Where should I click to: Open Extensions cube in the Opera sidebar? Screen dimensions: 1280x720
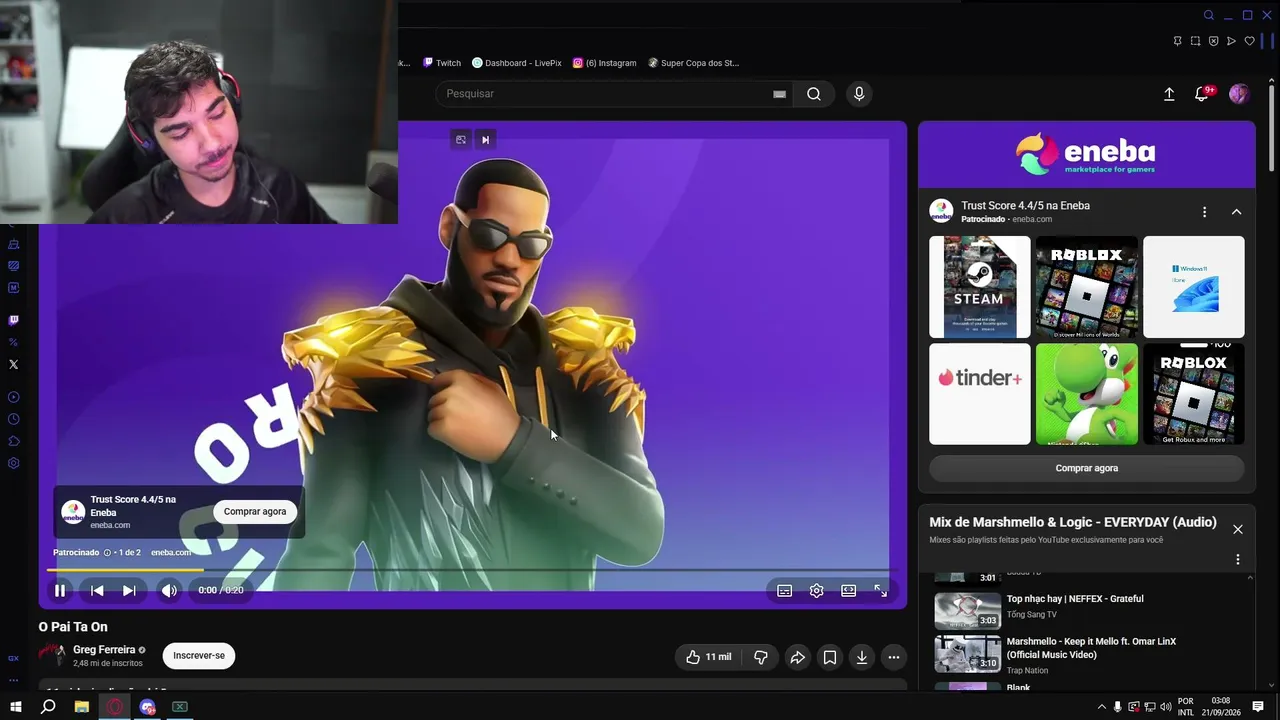click(x=13, y=441)
